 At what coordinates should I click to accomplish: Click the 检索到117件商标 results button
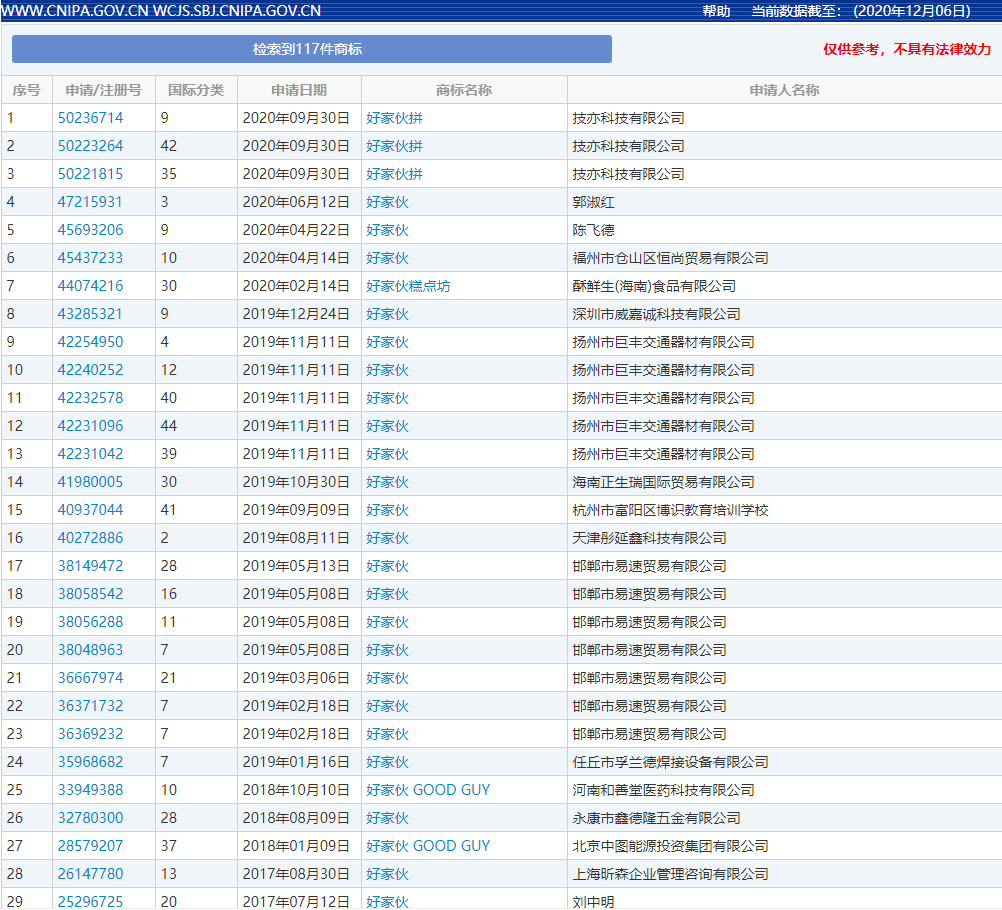pyautogui.click(x=311, y=48)
